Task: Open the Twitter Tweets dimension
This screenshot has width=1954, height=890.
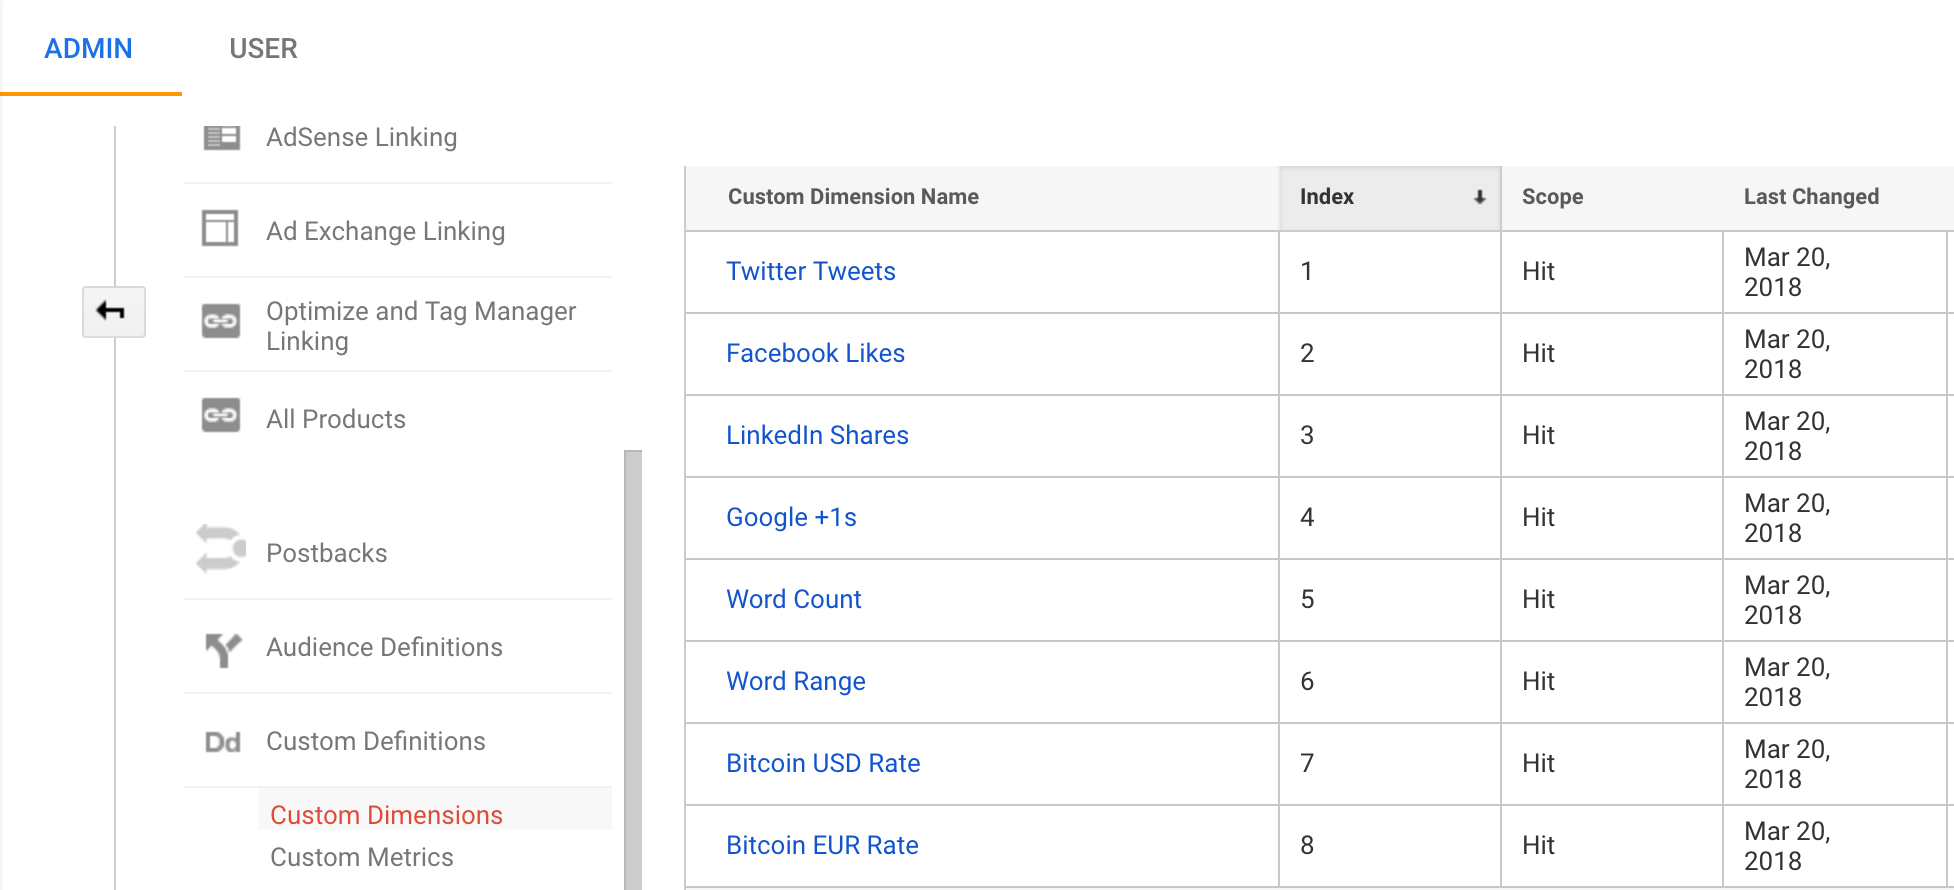Action: 811,271
